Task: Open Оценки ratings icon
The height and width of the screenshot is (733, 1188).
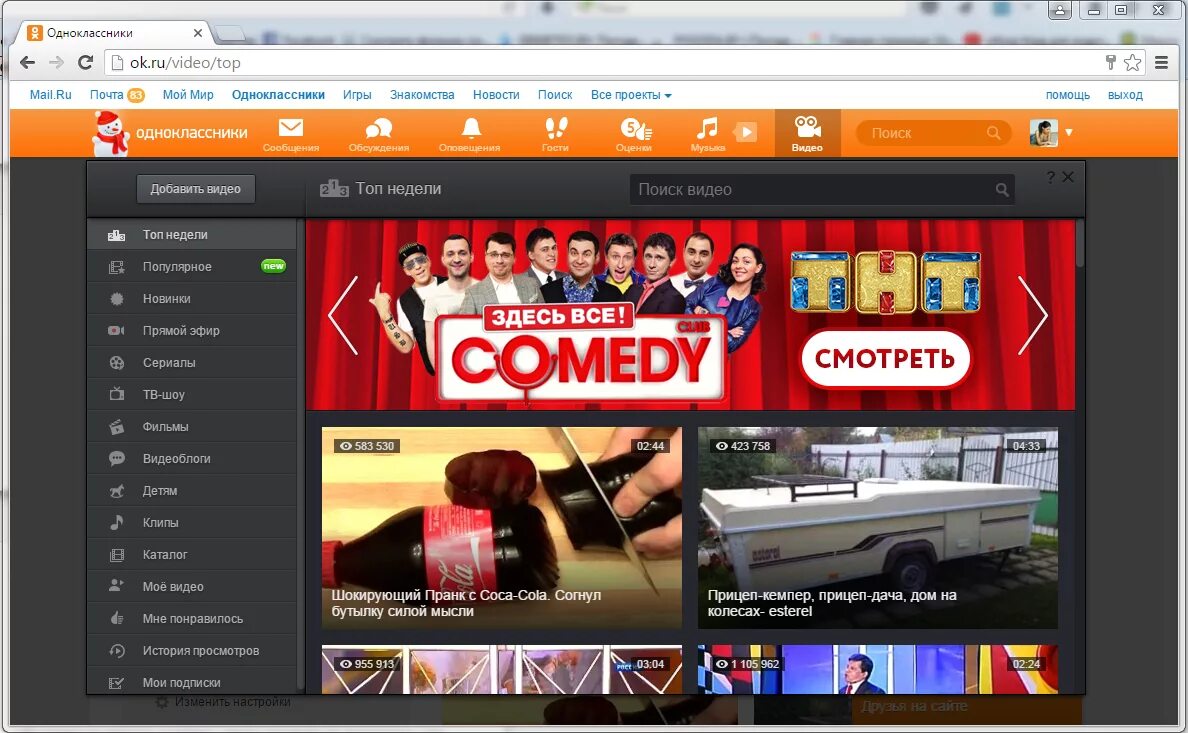Action: (x=634, y=134)
